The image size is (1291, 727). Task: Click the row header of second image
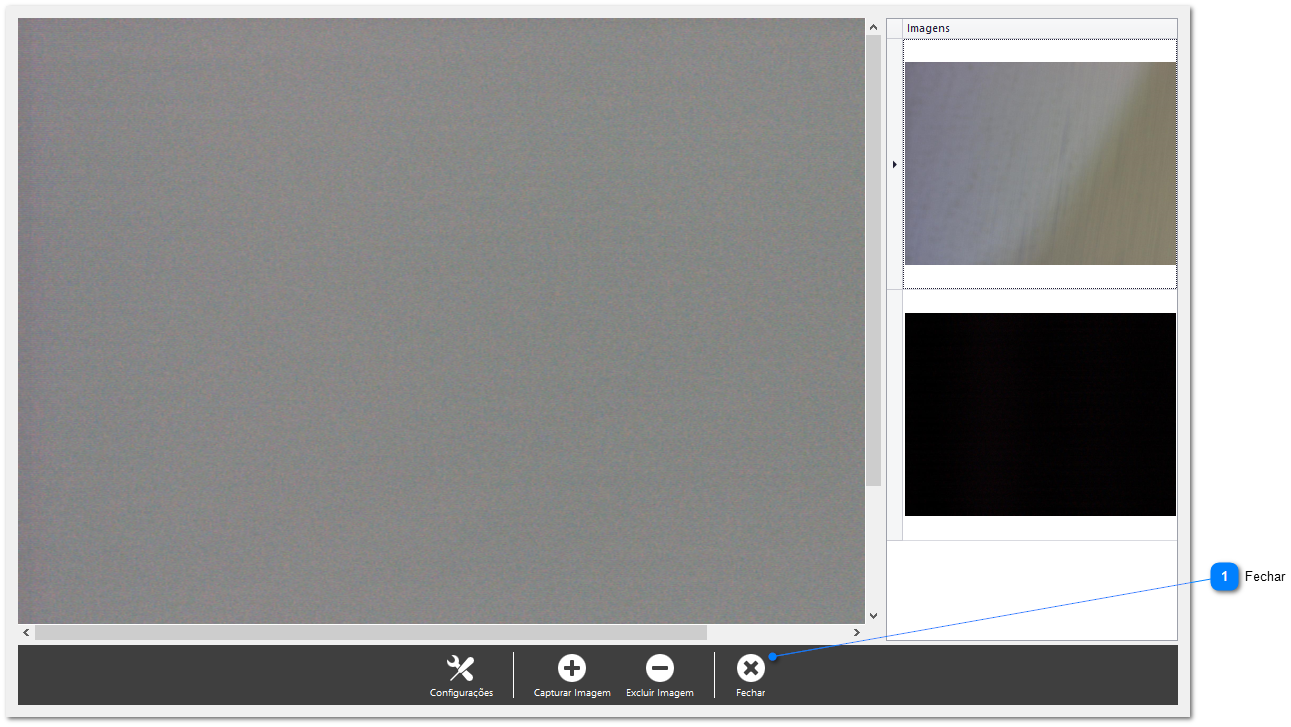point(894,415)
